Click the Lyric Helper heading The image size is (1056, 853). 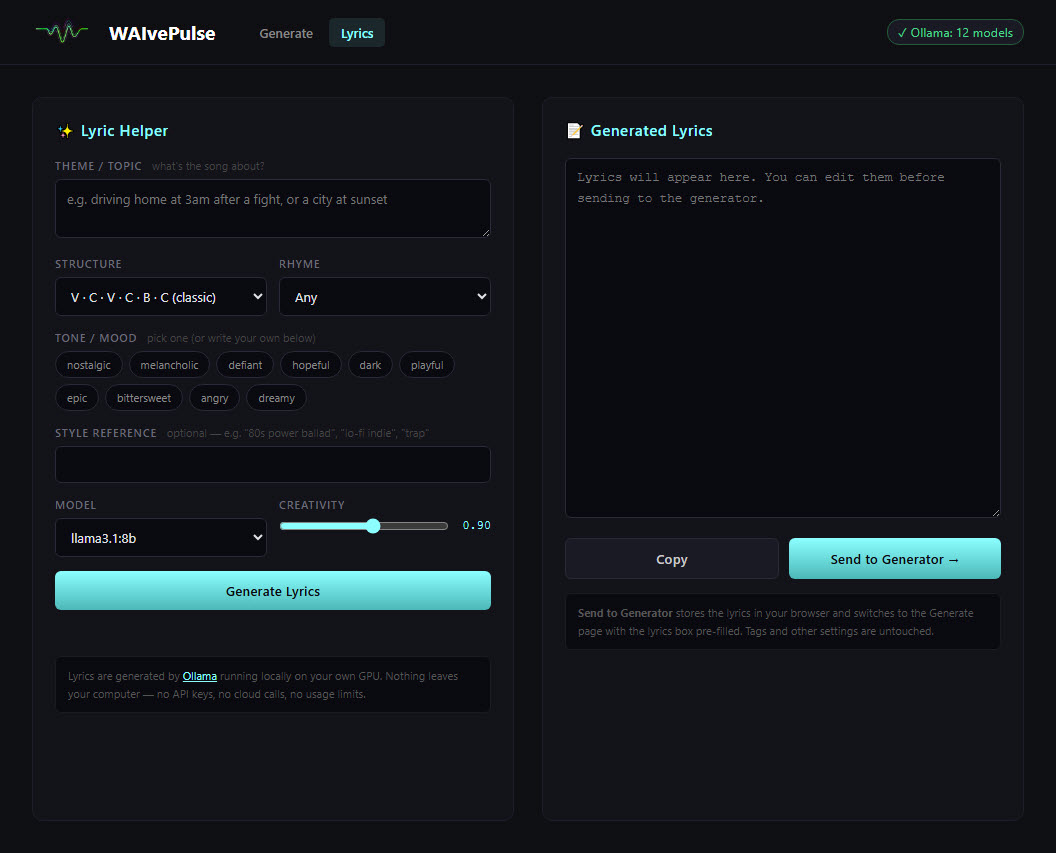click(124, 131)
